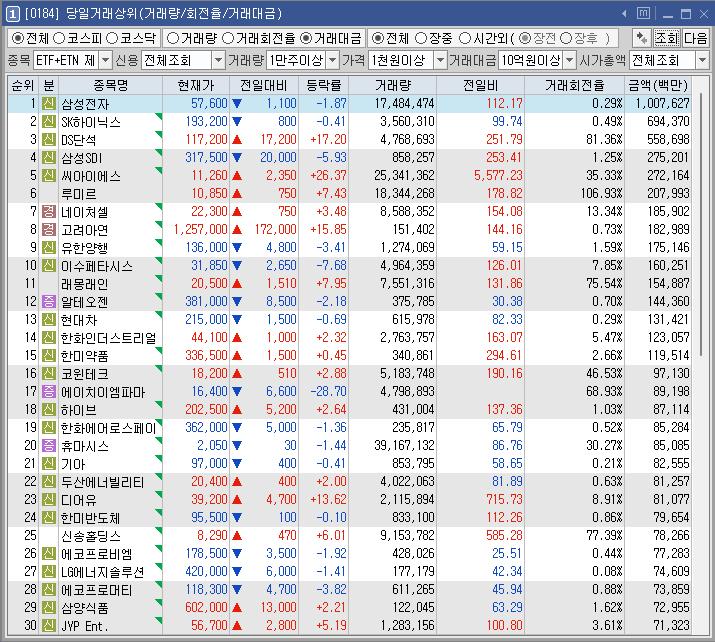Click the 전일대비 column header

coord(264,85)
